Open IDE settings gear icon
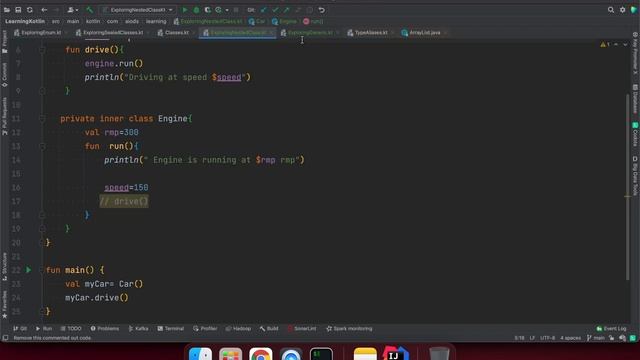Image resolution: width=640 pixels, height=360 pixels. (x=622, y=10)
